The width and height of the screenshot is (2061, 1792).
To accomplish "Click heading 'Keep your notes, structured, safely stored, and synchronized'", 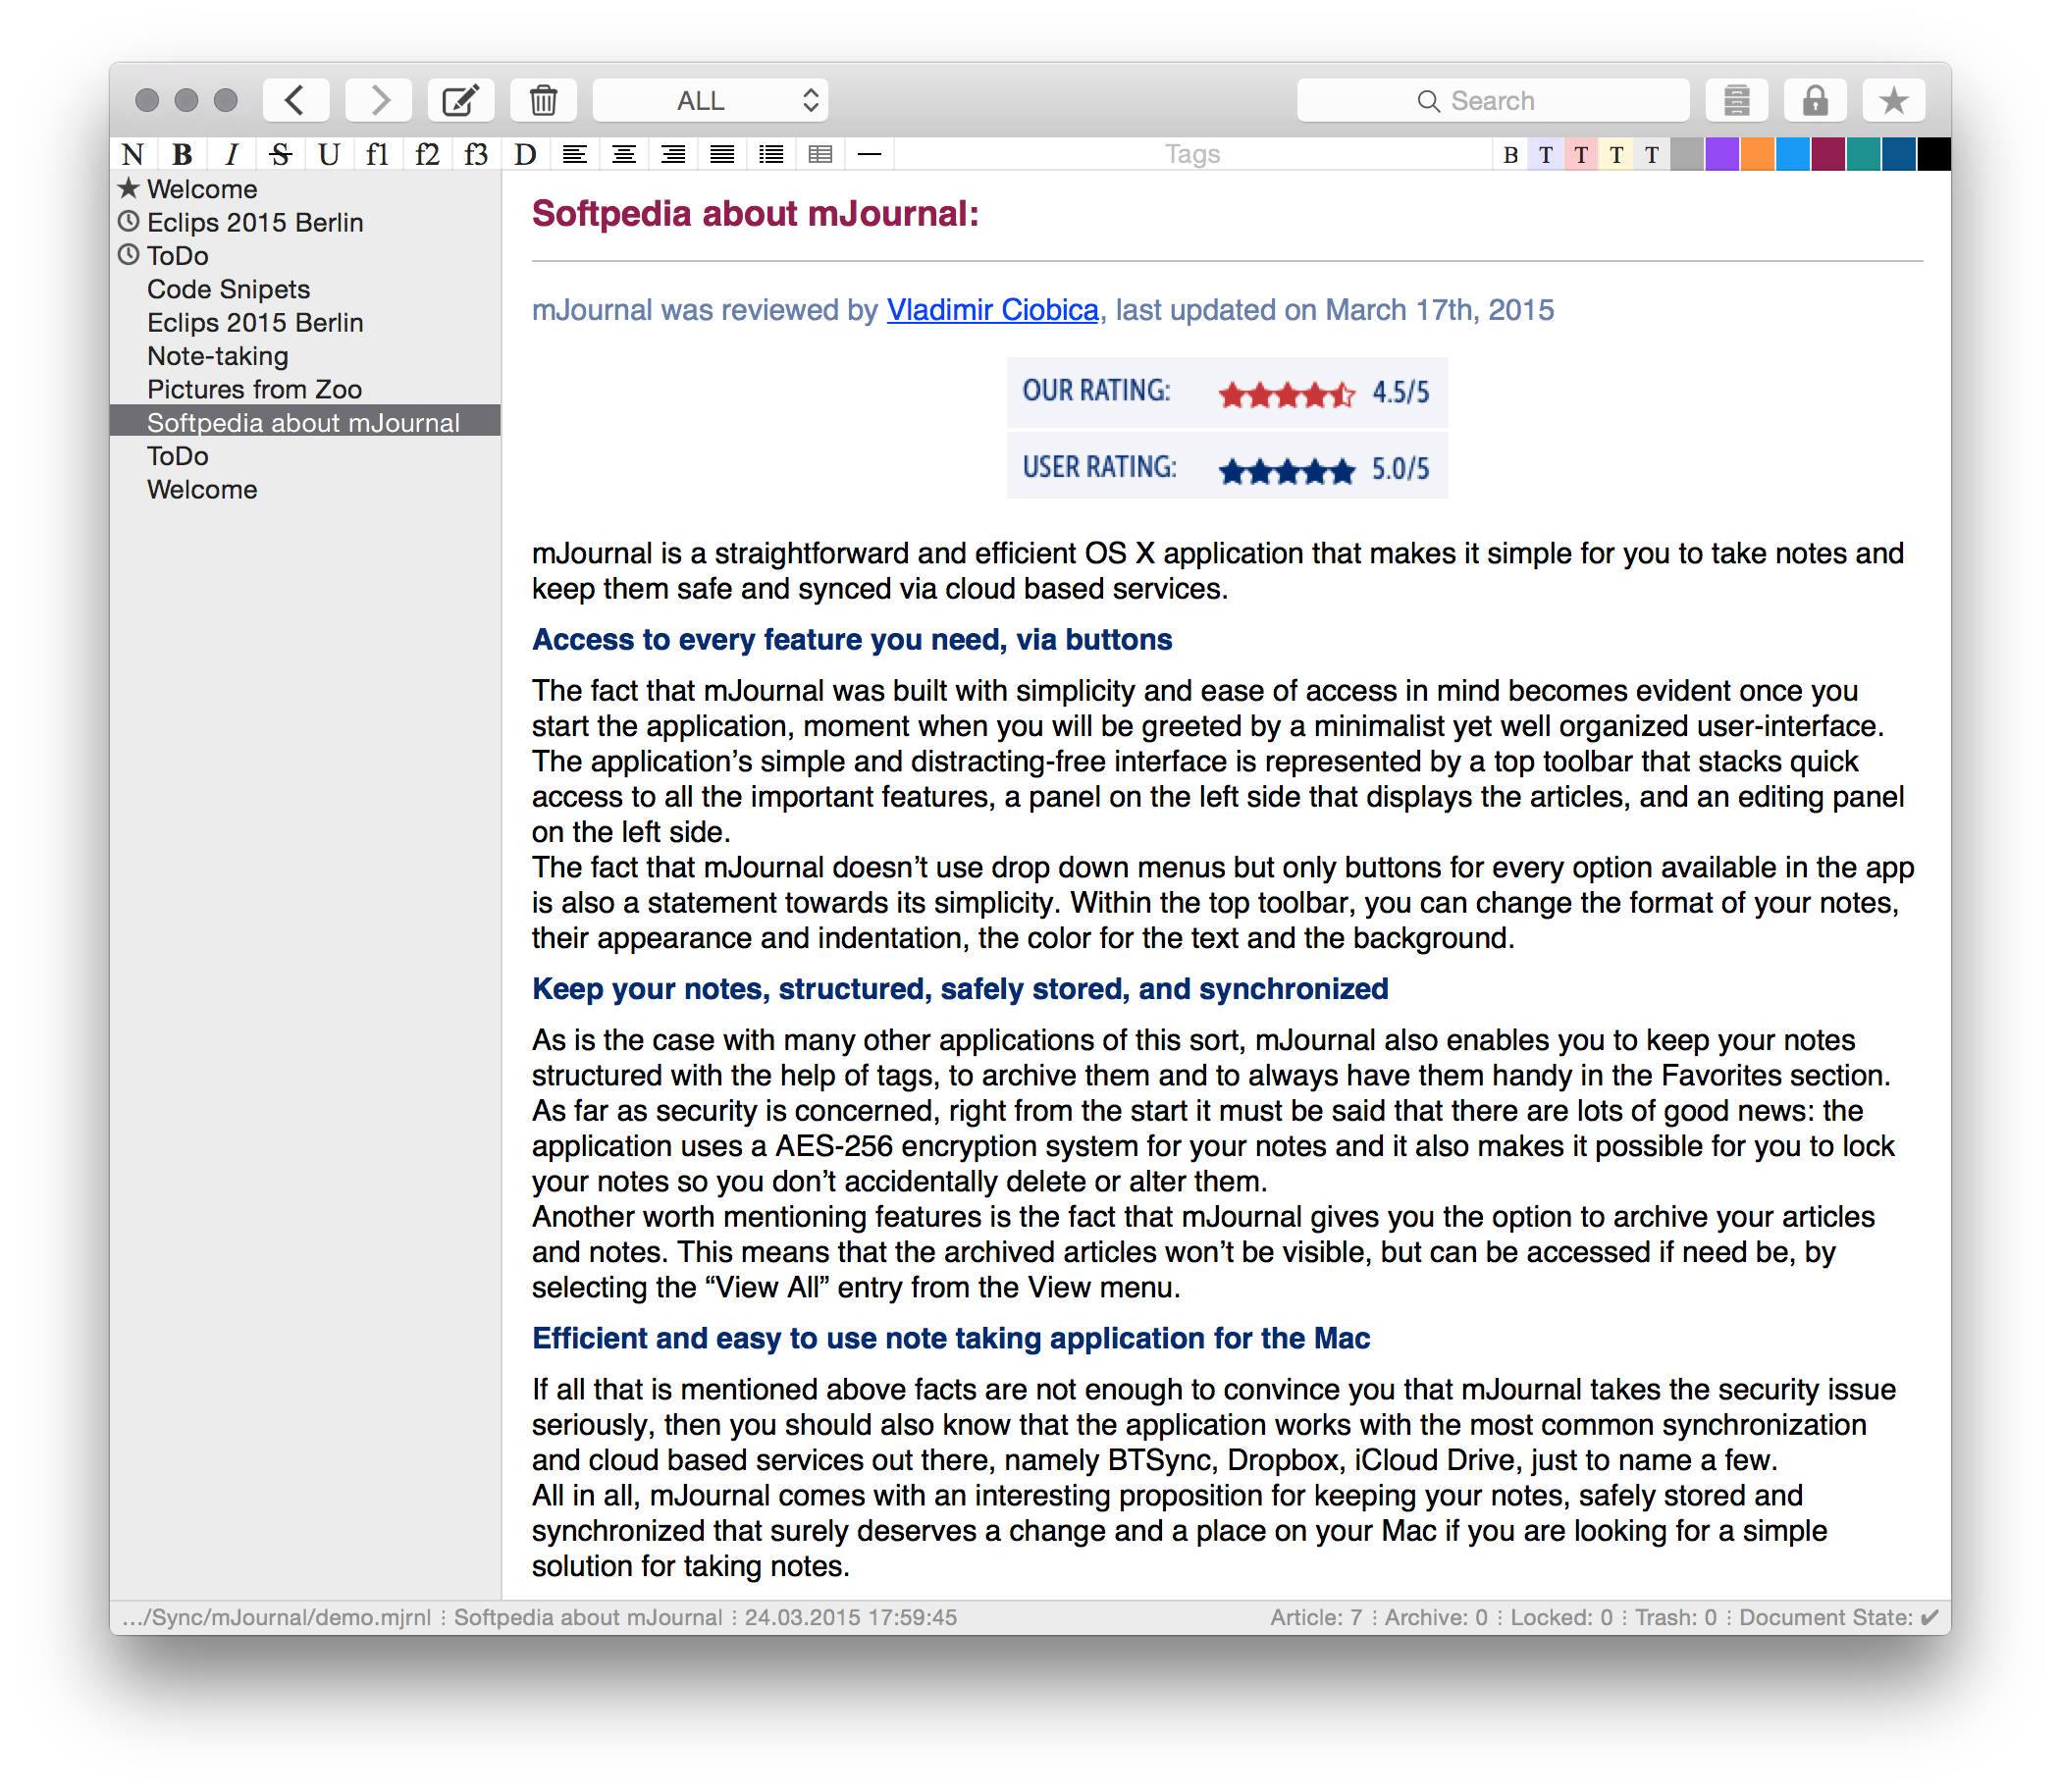I will click(x=959, y=989).
